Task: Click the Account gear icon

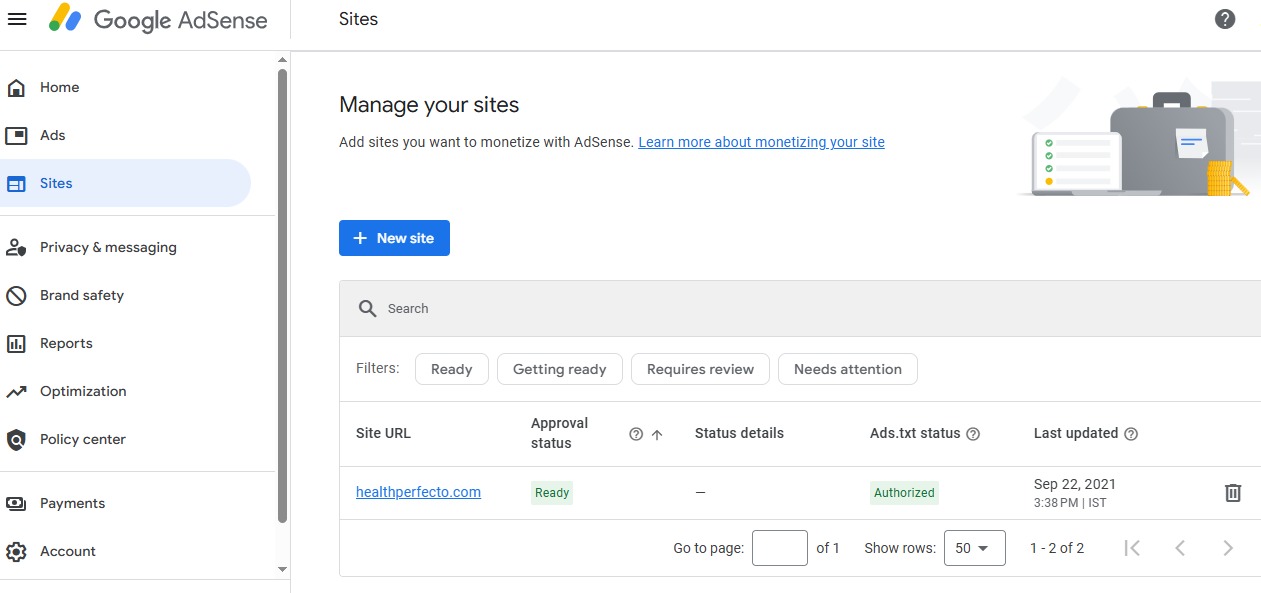Action: pos(16,552)
